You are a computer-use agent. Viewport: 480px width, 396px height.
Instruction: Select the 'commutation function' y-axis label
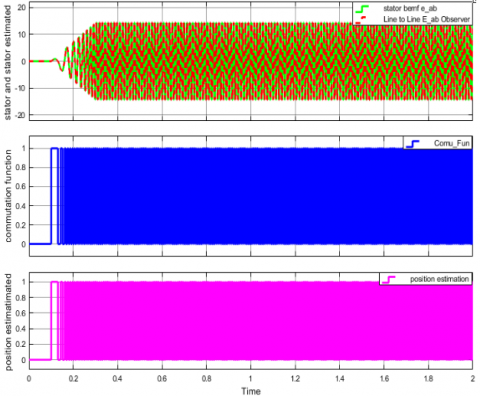pos(8,196)
